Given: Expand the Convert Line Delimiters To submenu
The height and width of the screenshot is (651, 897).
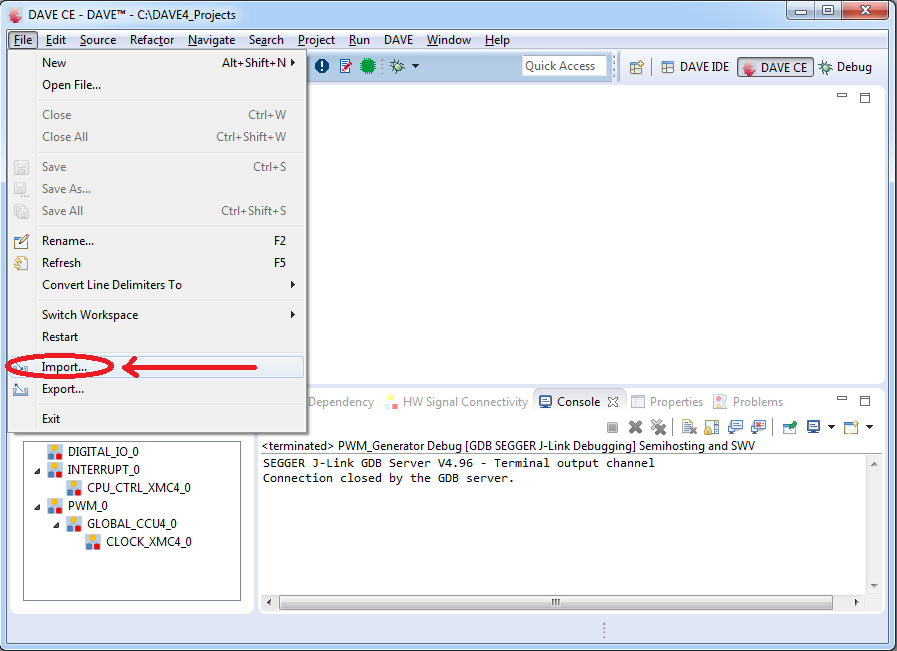Looking at the screenshot, I should tap(157, 285).
